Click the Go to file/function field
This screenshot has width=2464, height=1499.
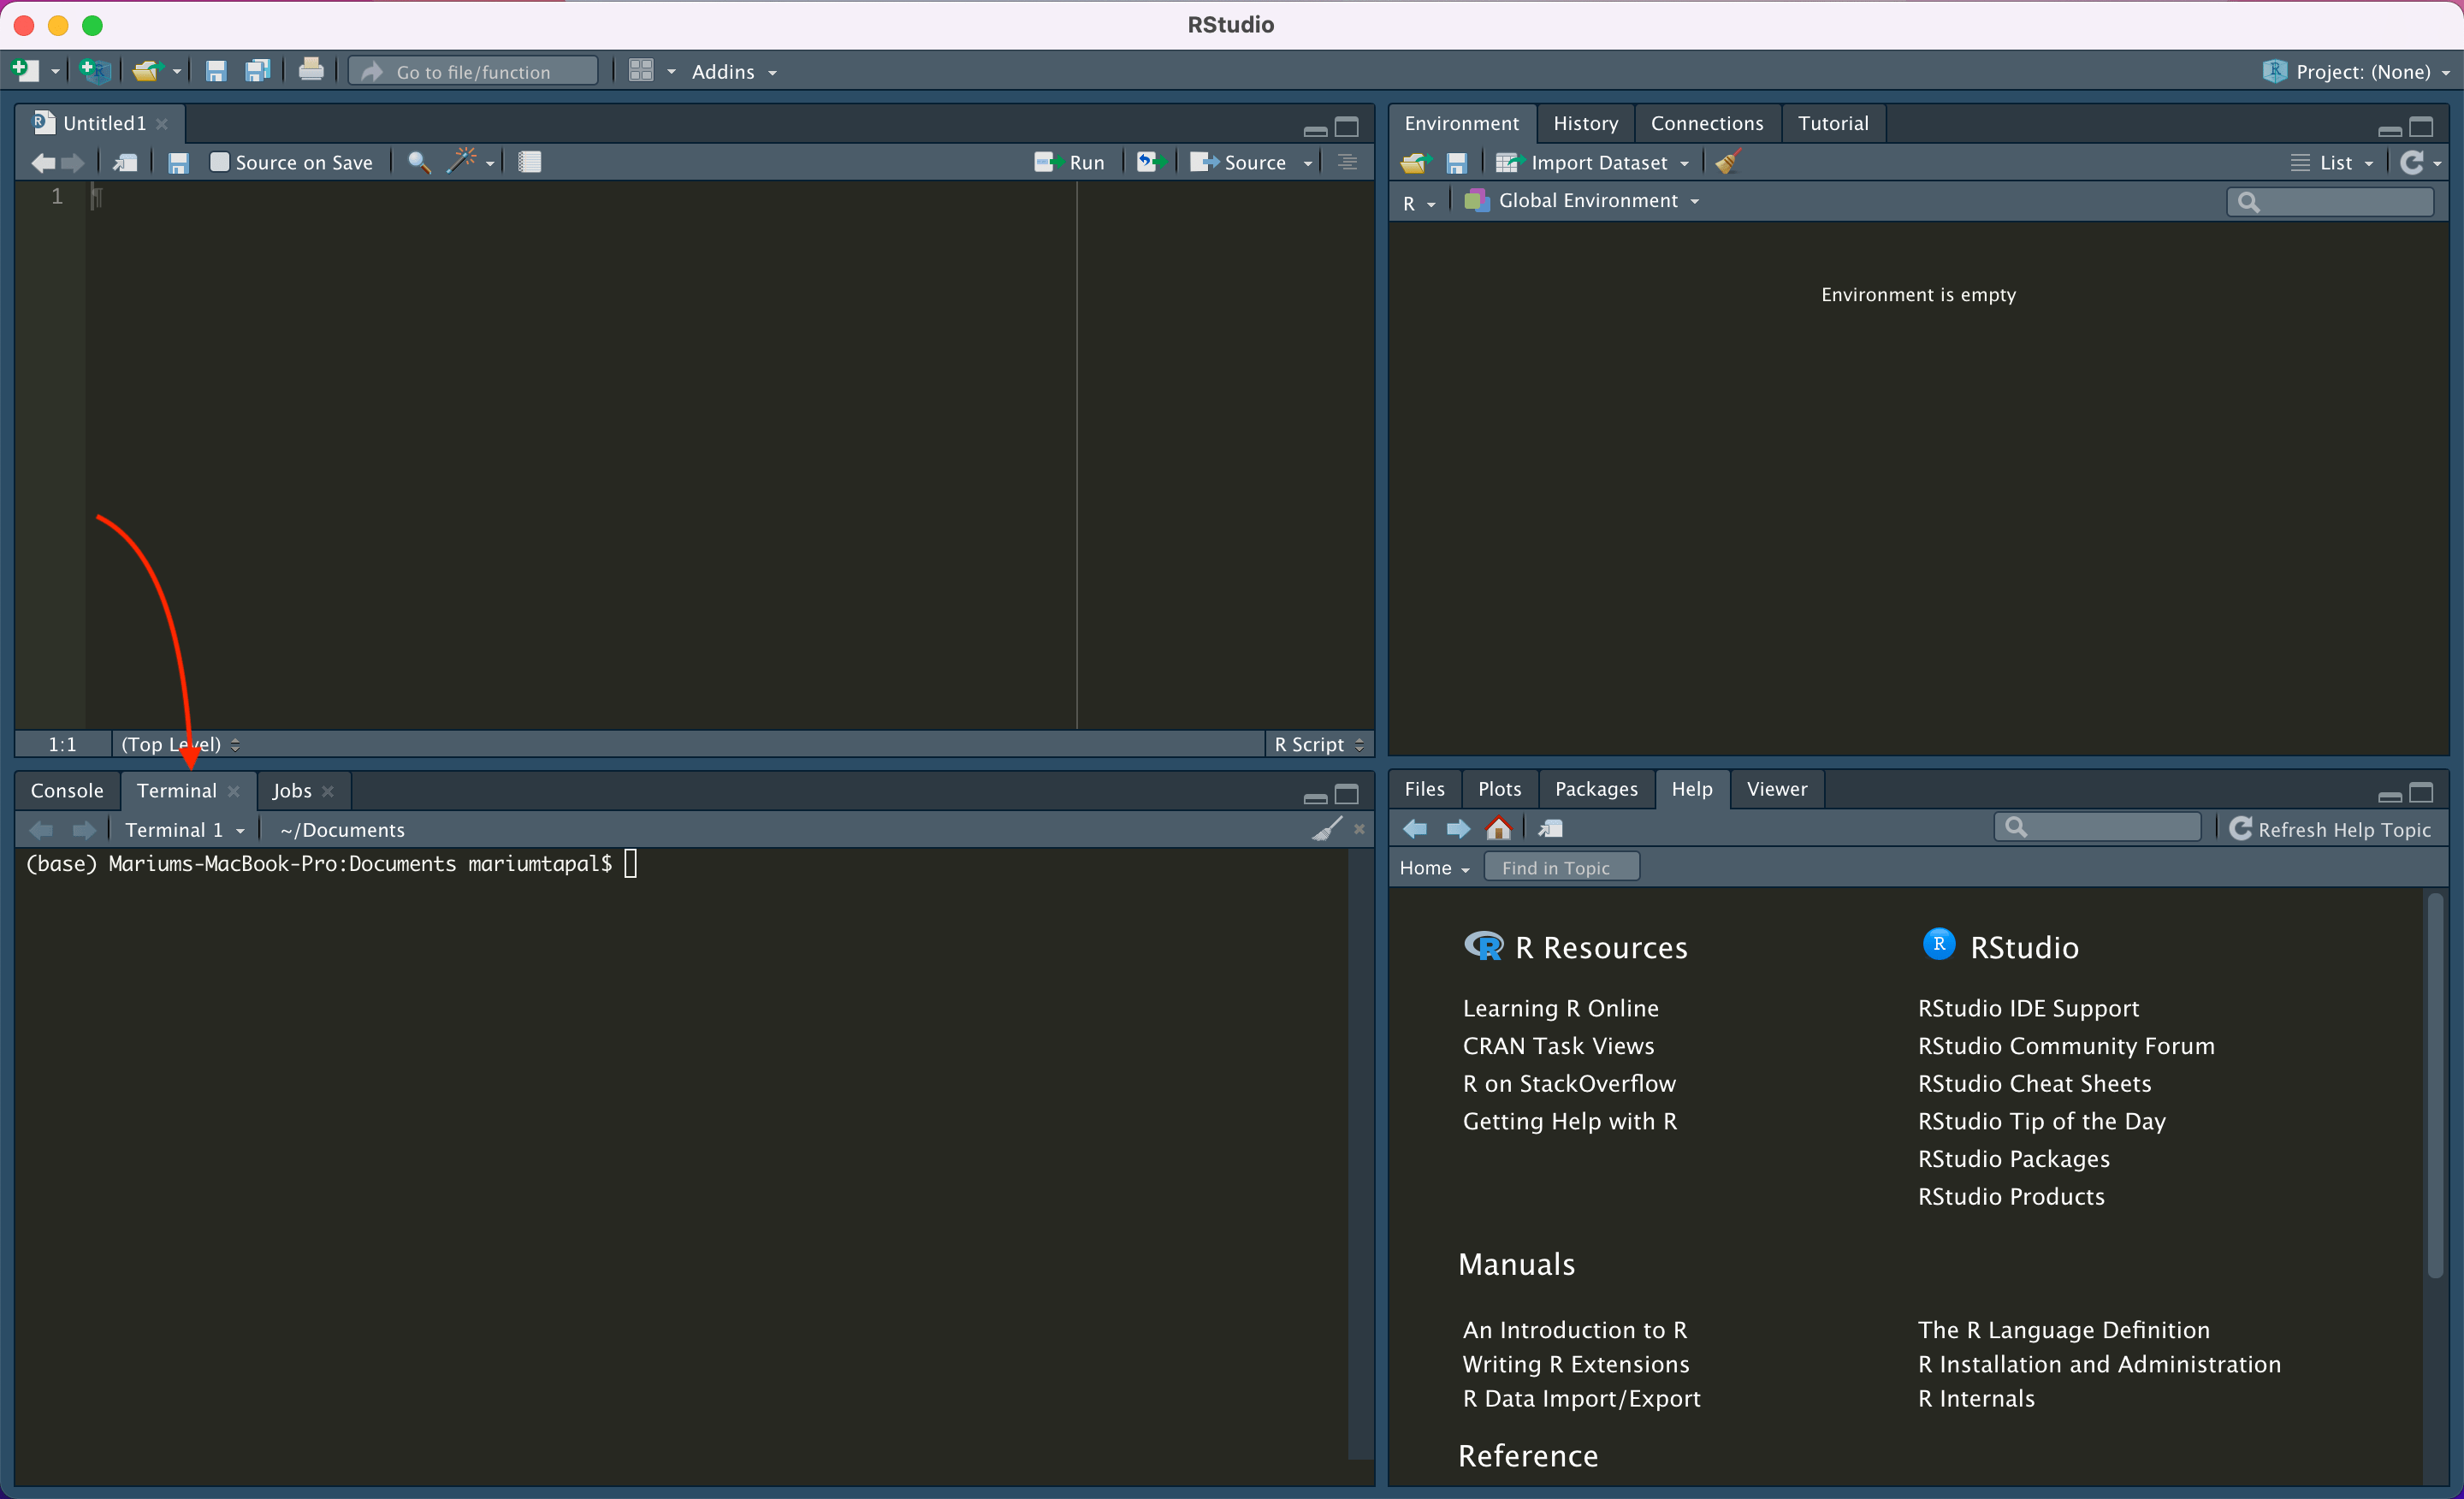click(x=474, y=72)
